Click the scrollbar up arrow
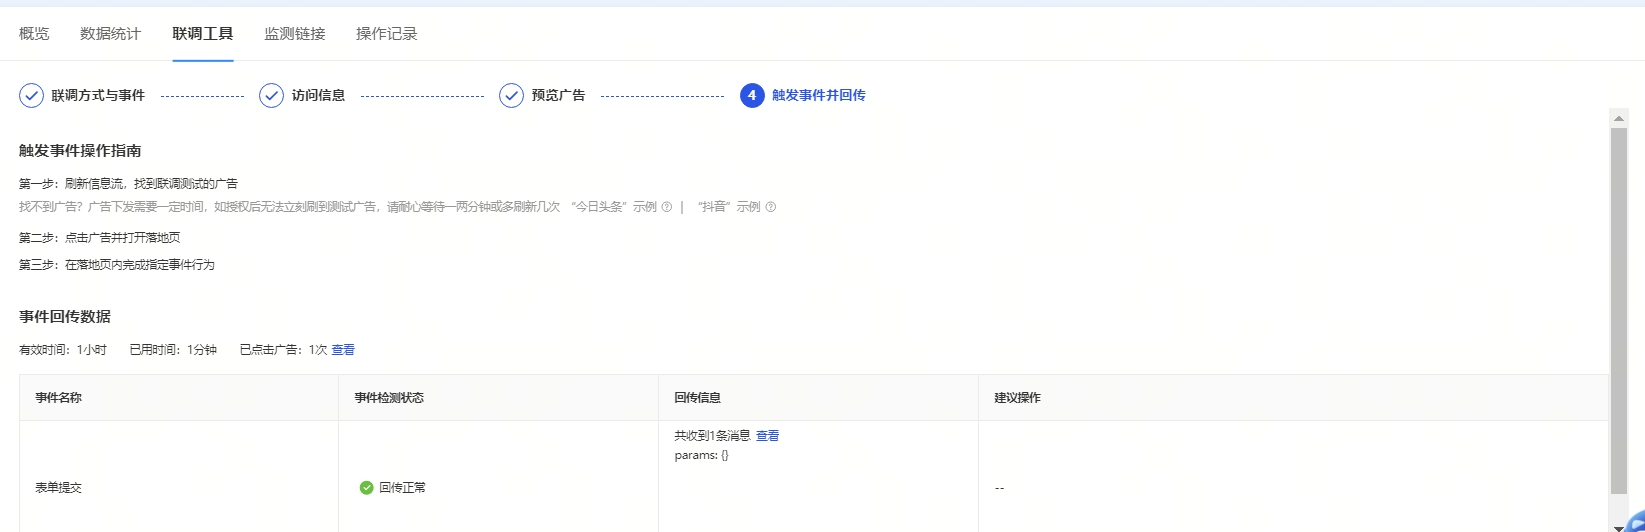Screen dimensions: 1645x532 pyautogui.click(x=1619, y=118)
